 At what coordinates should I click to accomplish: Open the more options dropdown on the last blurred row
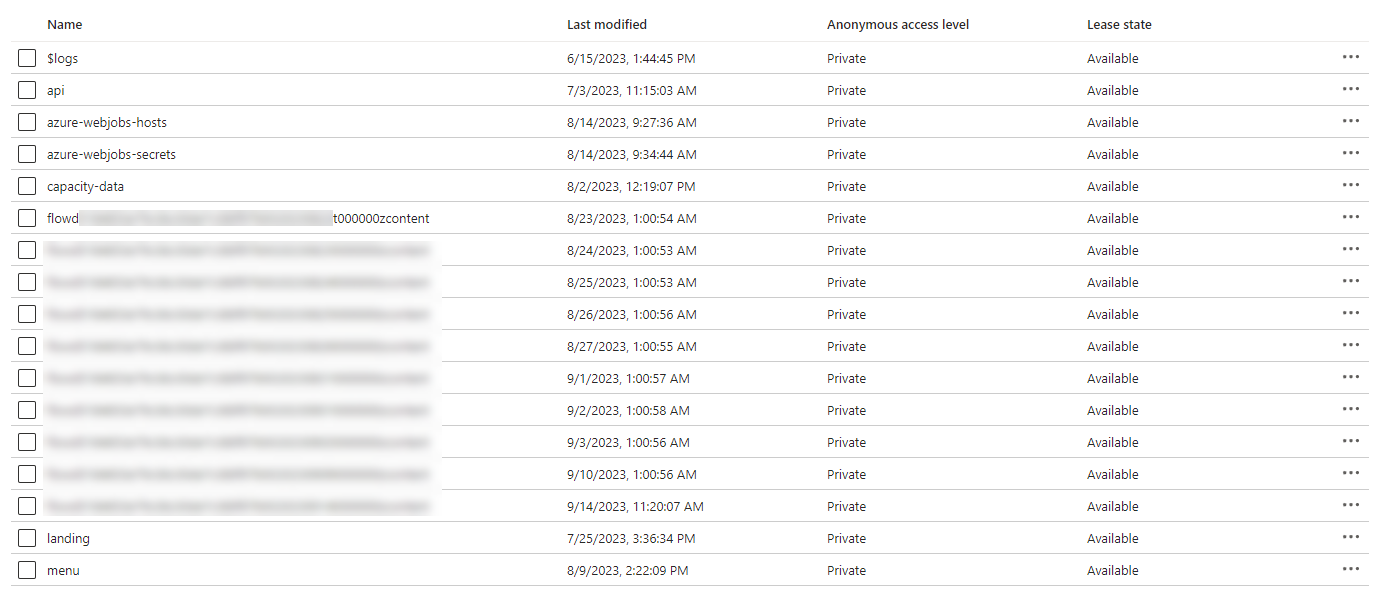tap(1351, 505)
